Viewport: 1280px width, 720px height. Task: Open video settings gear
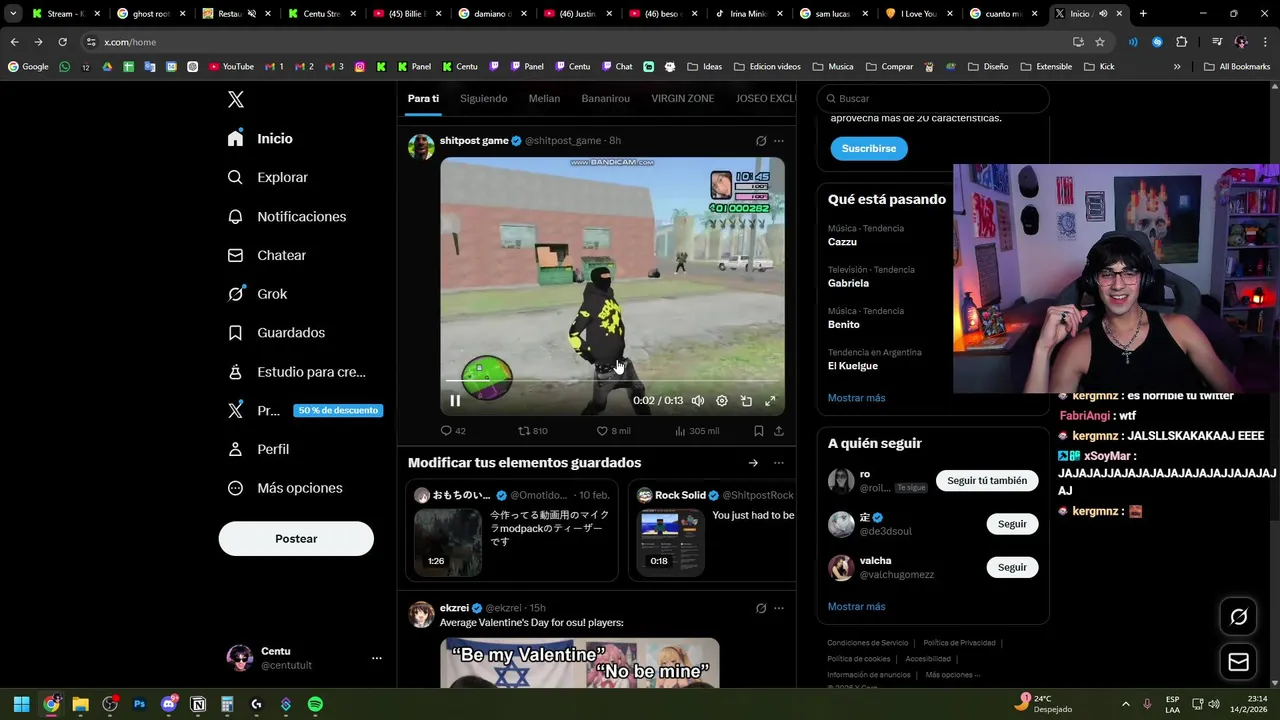[x=722, y=401]
